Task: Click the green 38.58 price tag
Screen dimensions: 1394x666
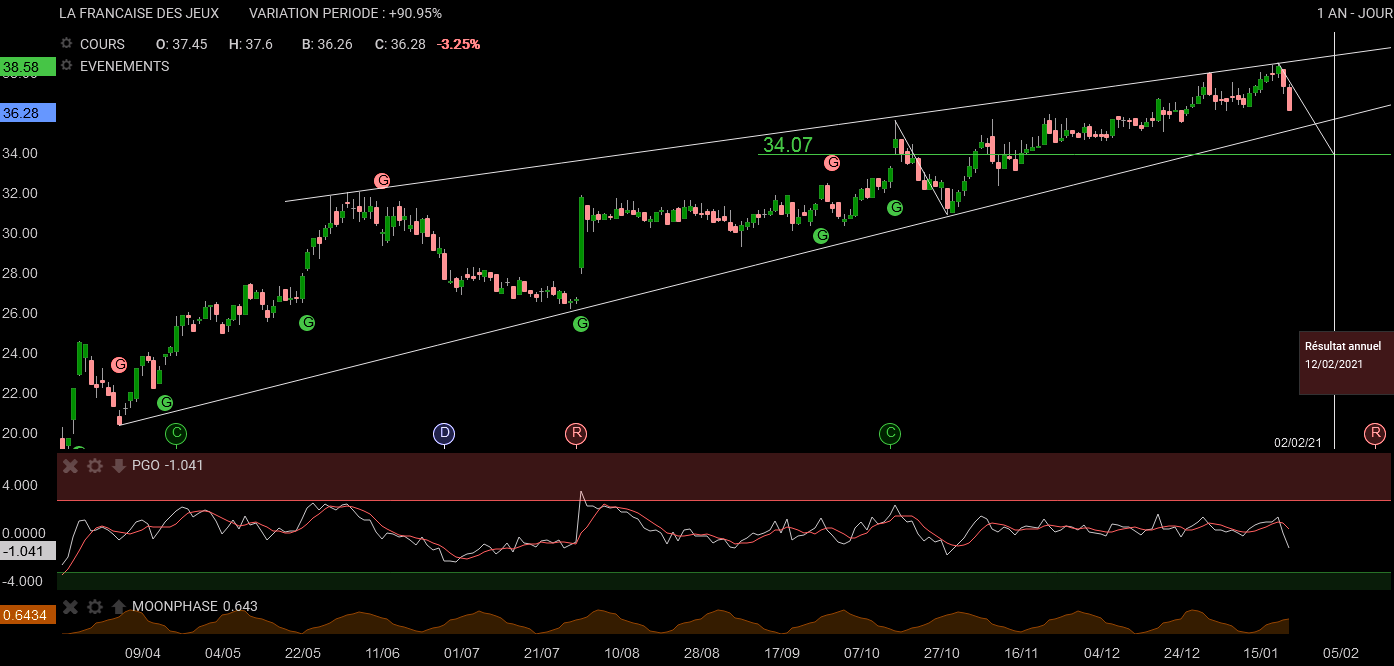Action: (x=28, y=68)
